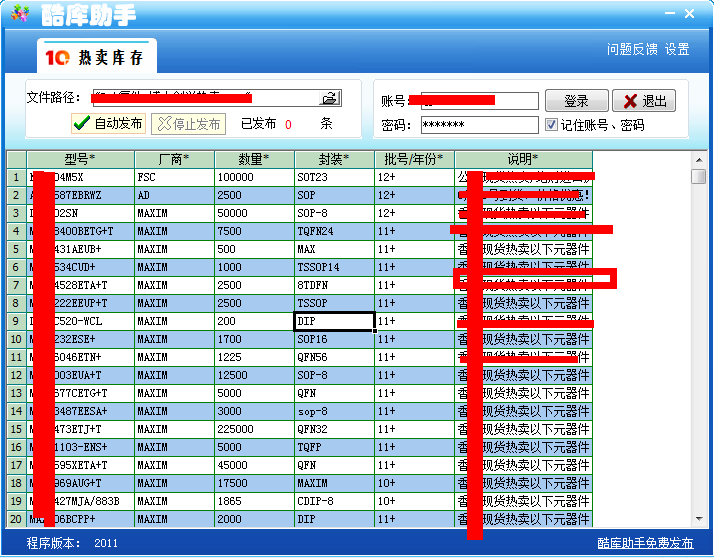Select the TQFP package cell
The height and width of the screenshot is (558, 714).
click(x=334, y=447)
